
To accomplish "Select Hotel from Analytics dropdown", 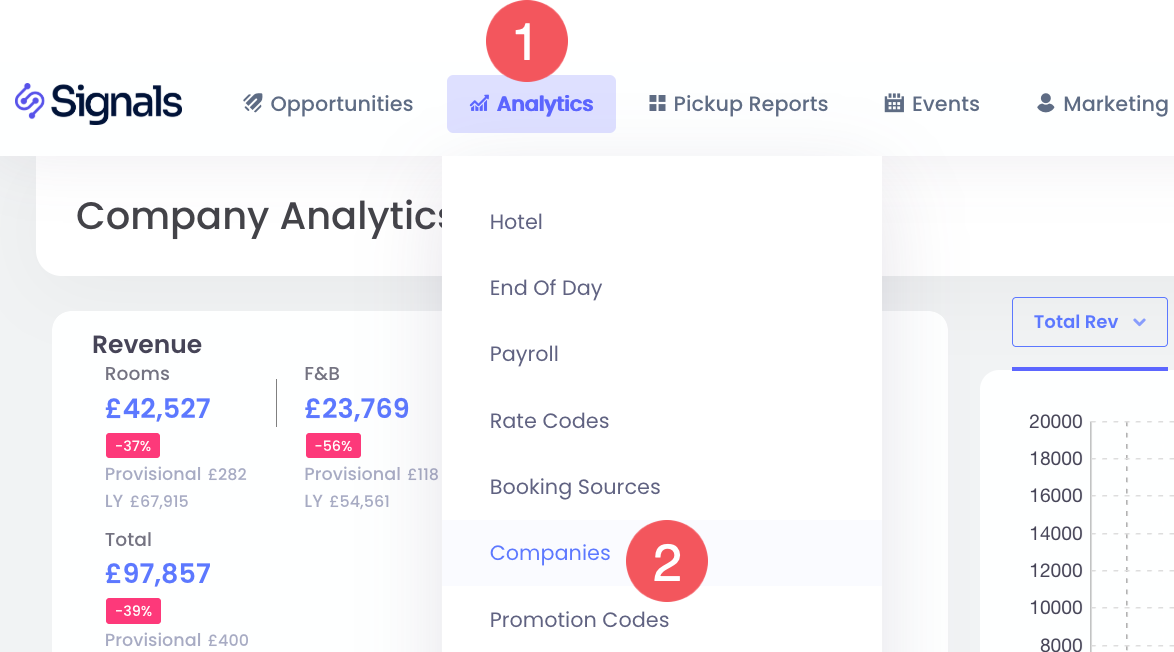I will click(516, 222).
